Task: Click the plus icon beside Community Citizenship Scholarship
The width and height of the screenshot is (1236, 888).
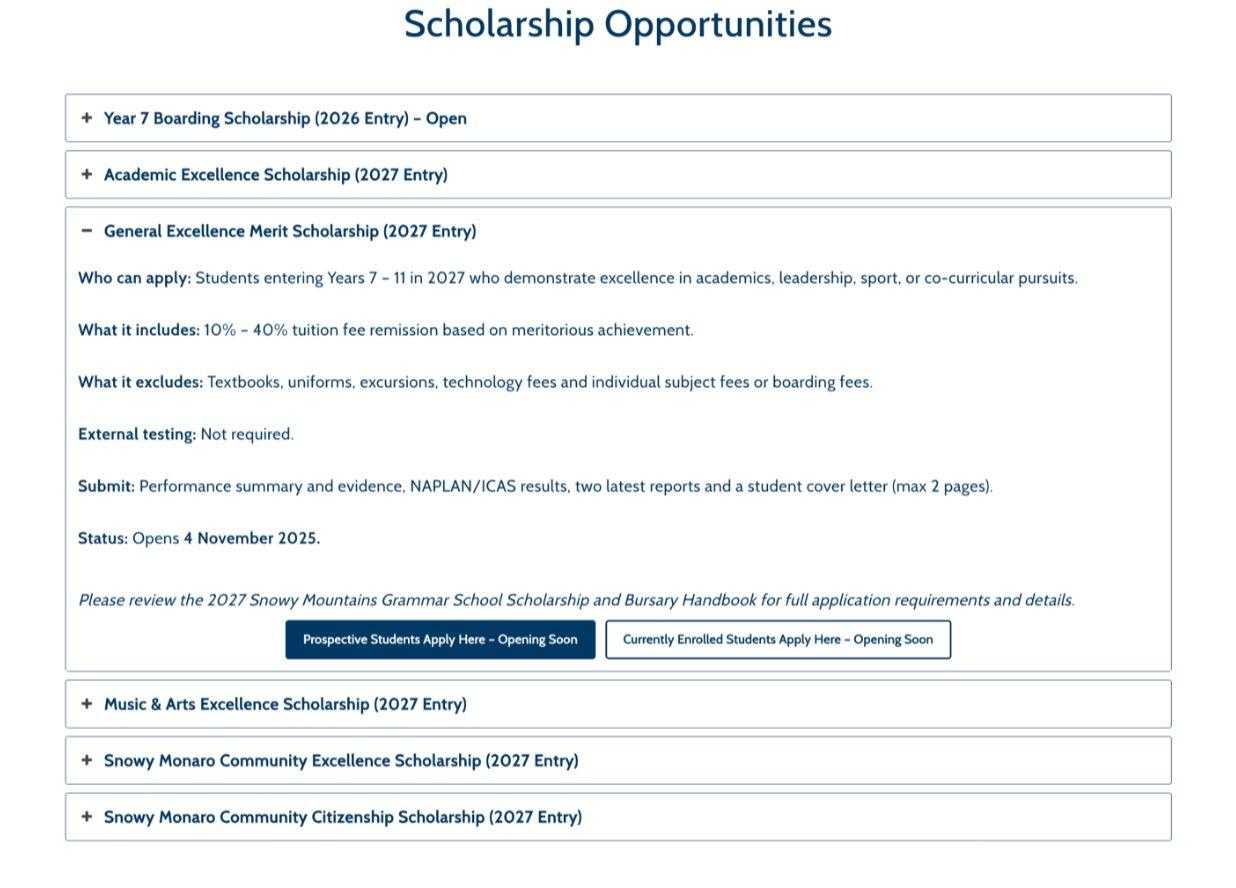Action: [x=87, y=817]
